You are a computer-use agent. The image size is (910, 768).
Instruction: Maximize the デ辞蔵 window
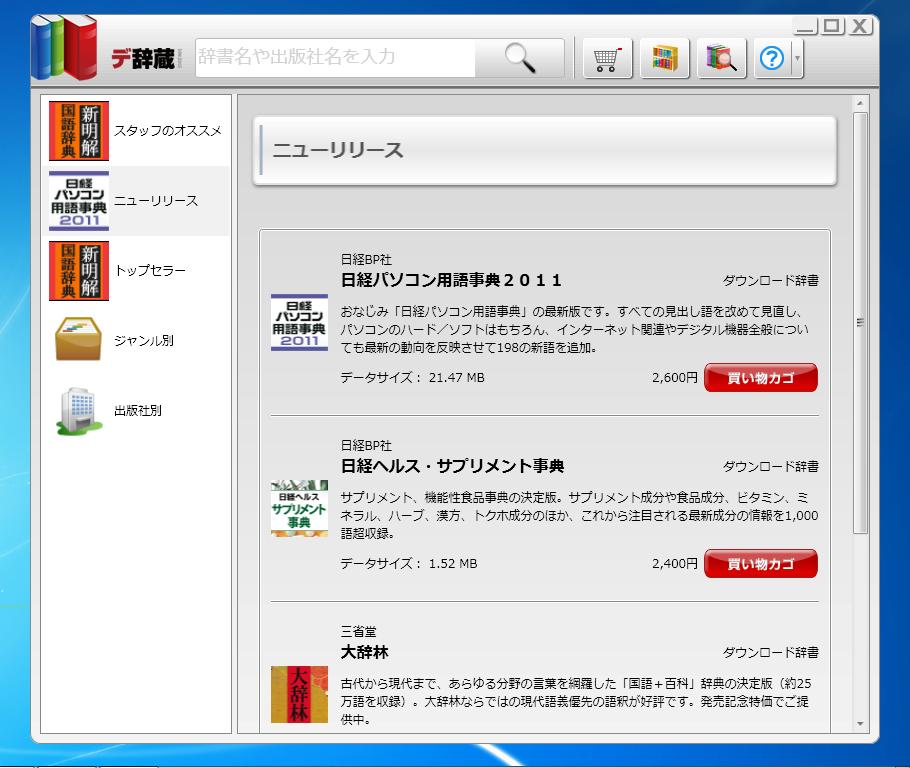click(833, 27)
